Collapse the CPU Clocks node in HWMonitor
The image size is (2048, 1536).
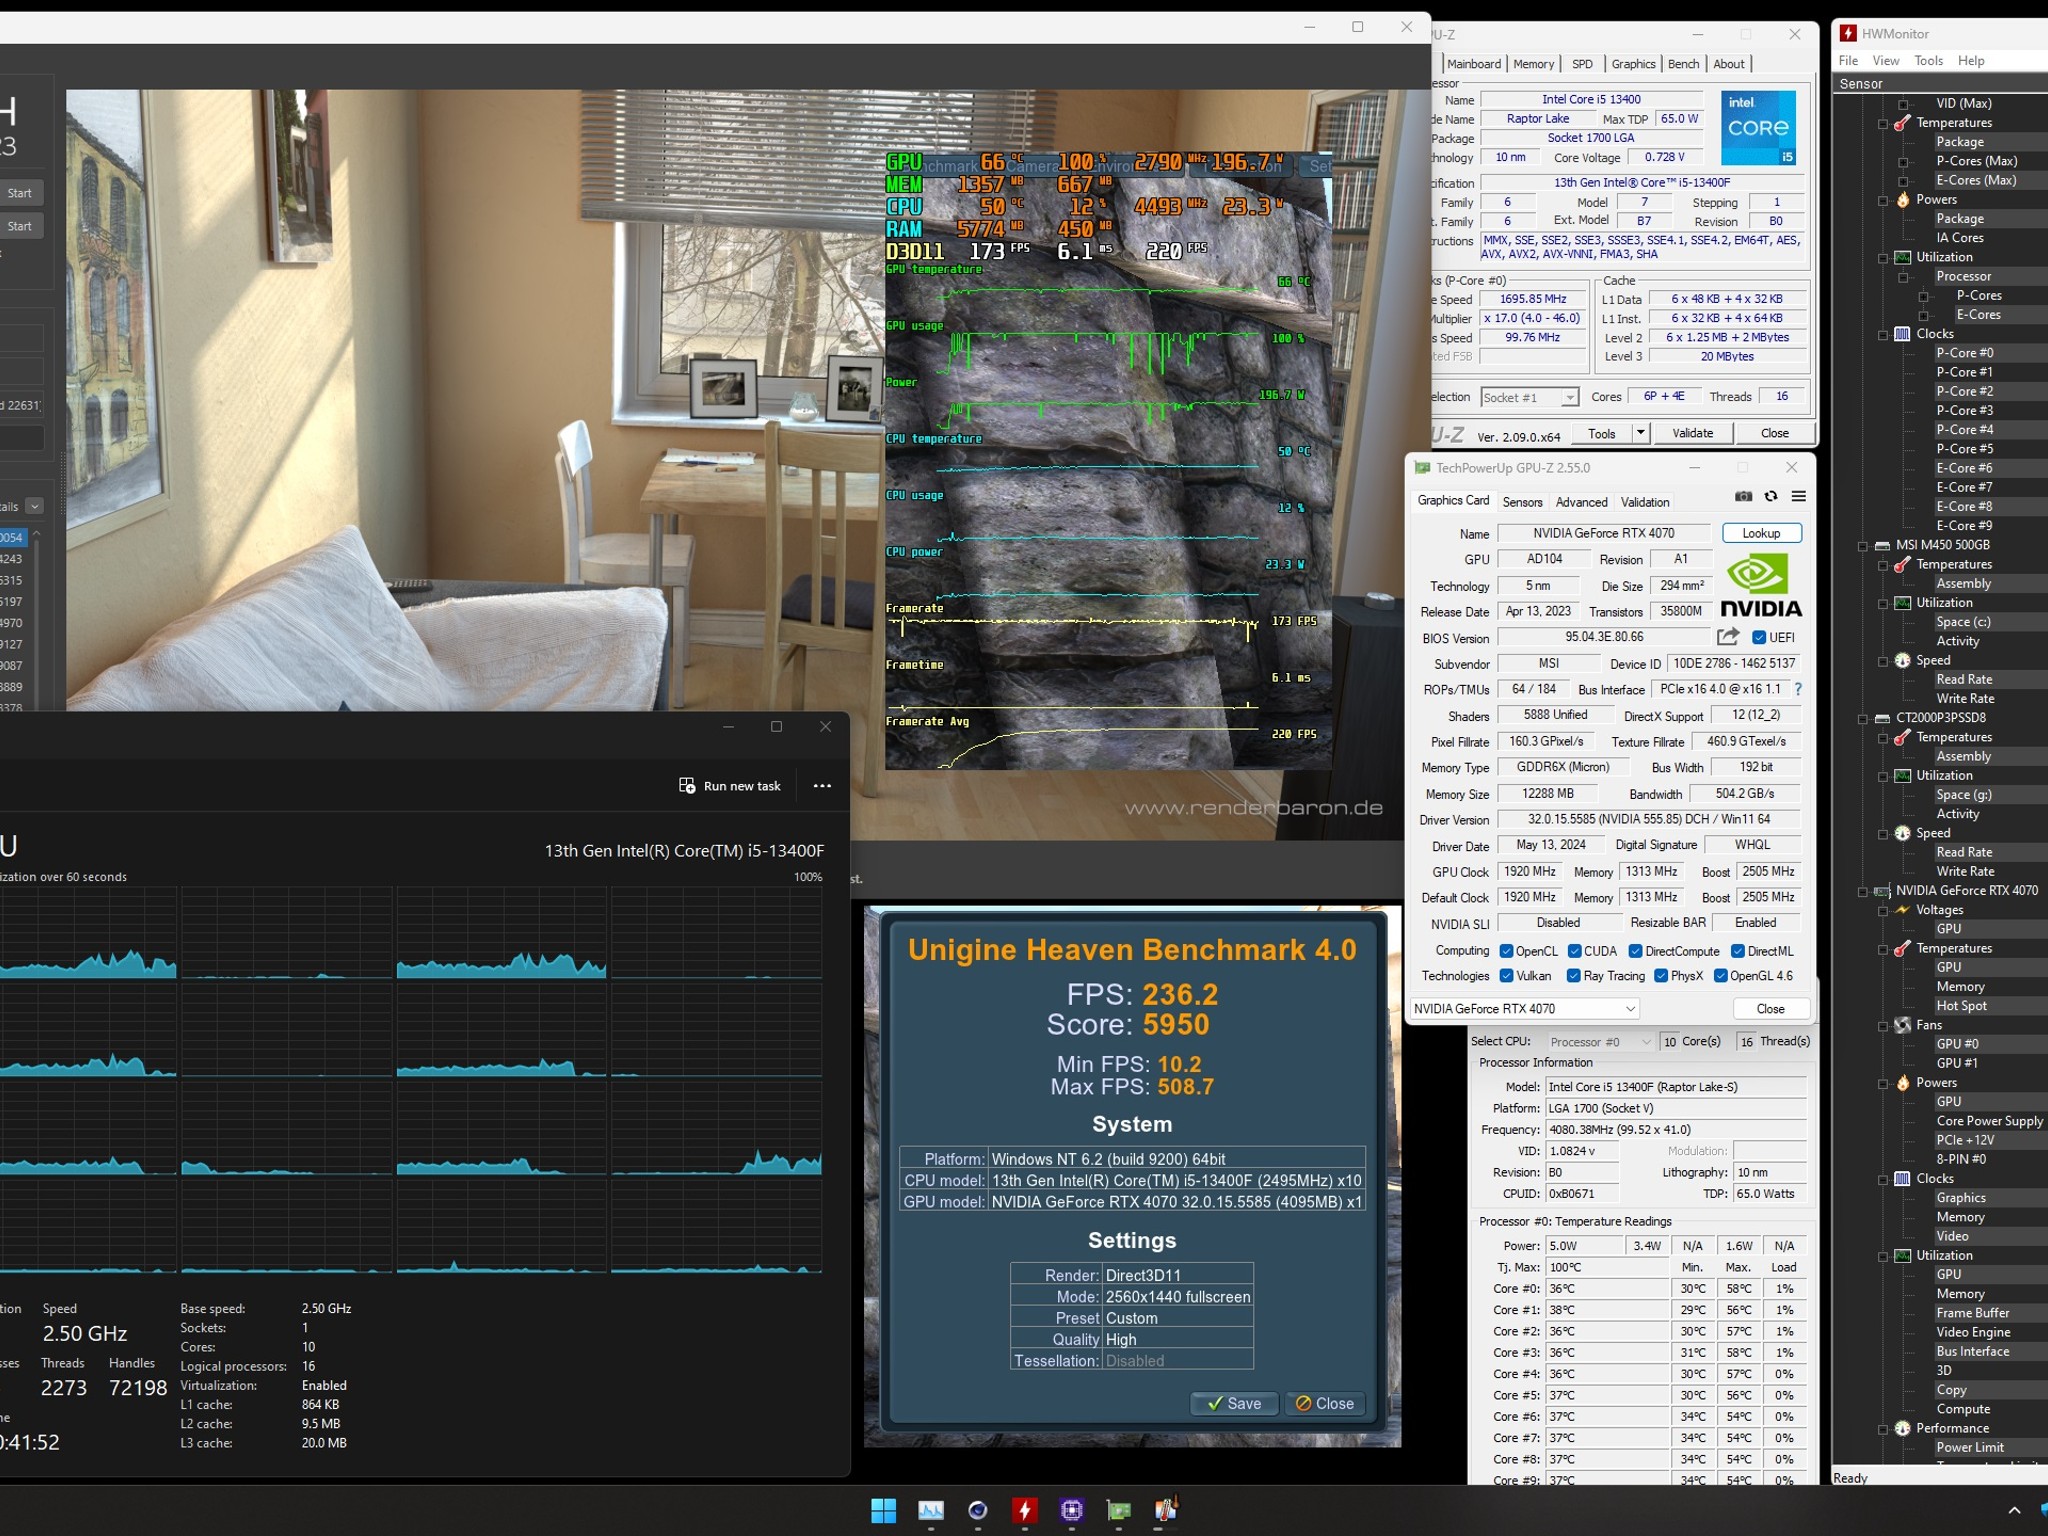(x=1883, y=335)
